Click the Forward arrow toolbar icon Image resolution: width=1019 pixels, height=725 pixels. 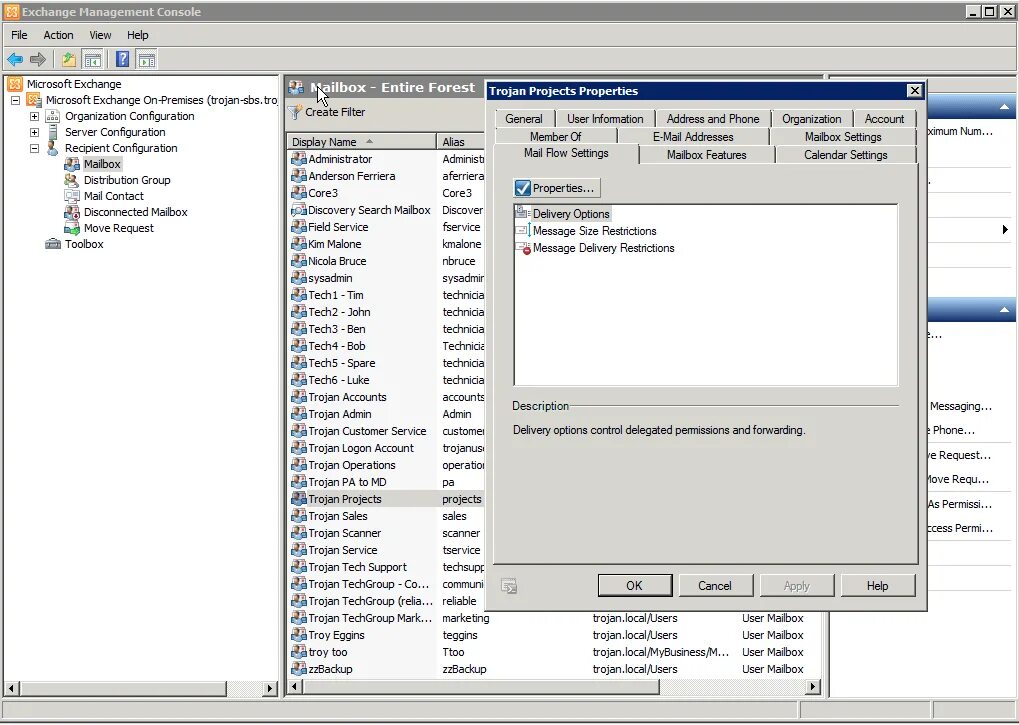click(x=38, y=60)
